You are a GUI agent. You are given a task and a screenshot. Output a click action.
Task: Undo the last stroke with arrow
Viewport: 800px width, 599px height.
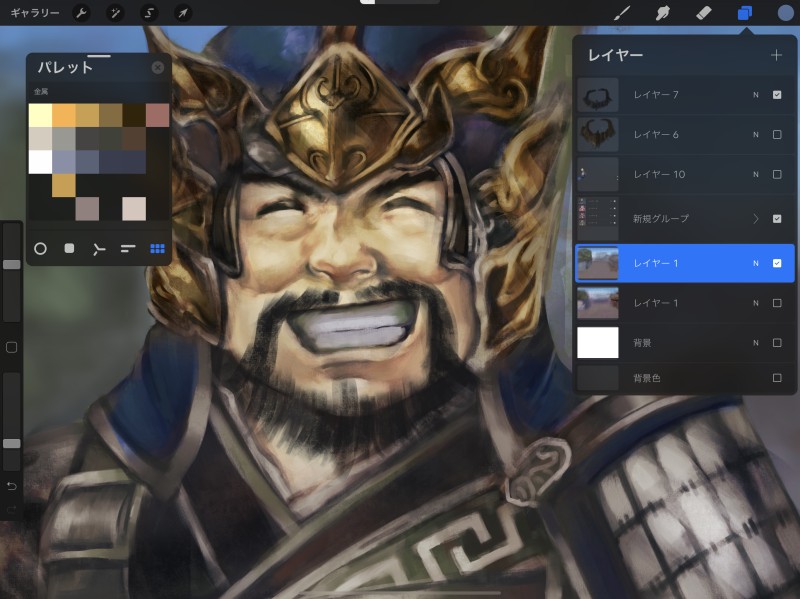click(11, 486)
